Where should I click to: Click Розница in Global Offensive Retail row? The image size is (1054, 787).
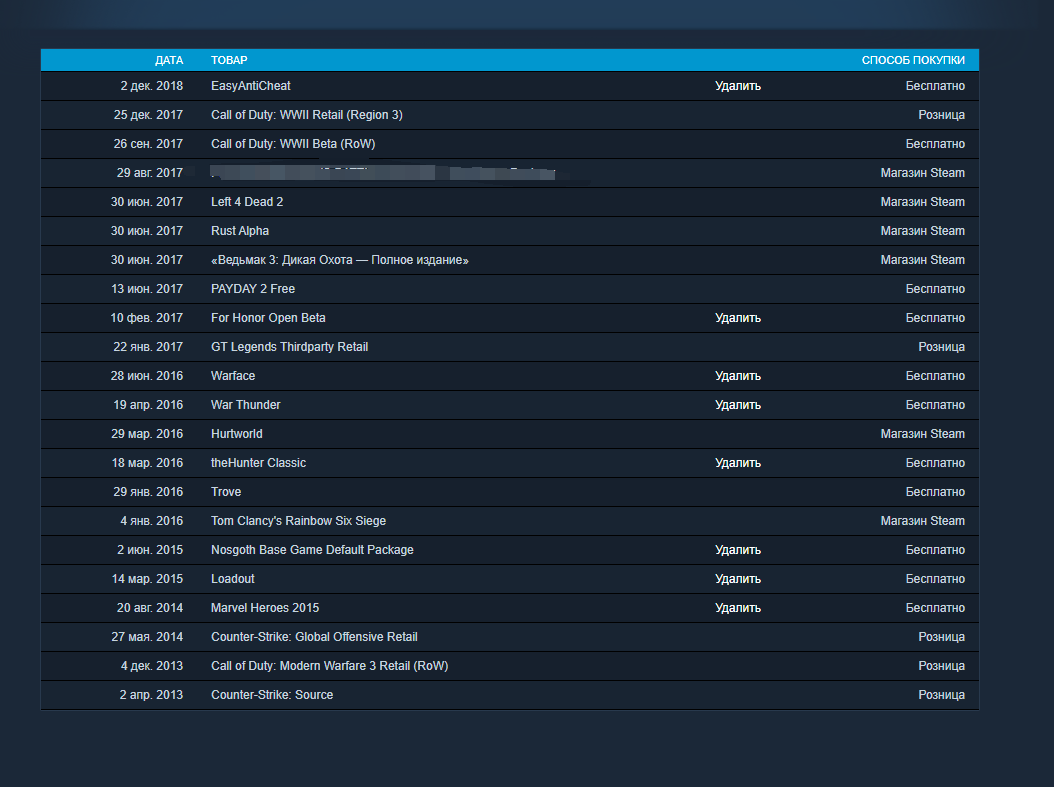tap(941, 637)
